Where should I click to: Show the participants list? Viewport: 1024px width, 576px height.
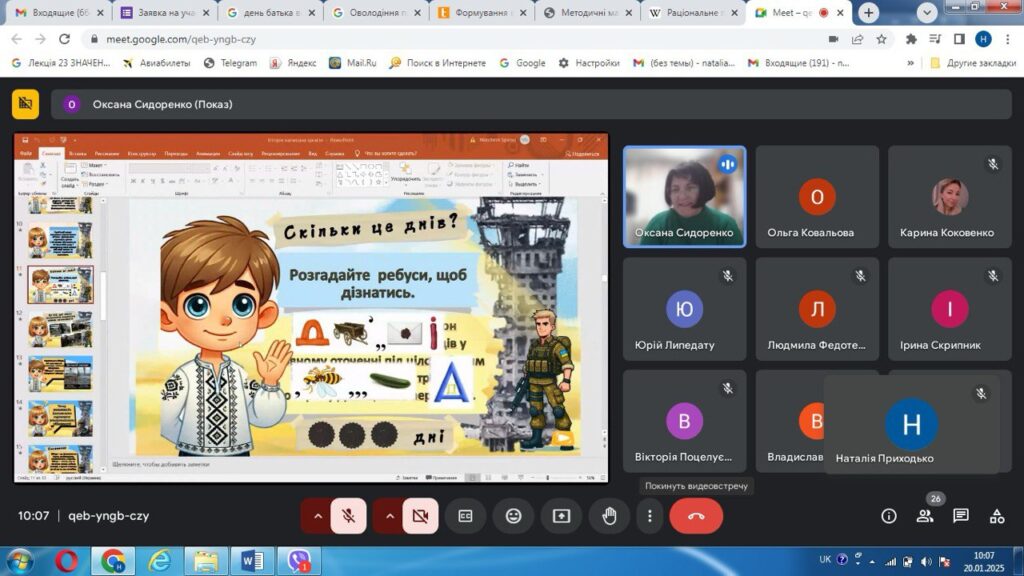pyautogui.click(x=925, y=516)
